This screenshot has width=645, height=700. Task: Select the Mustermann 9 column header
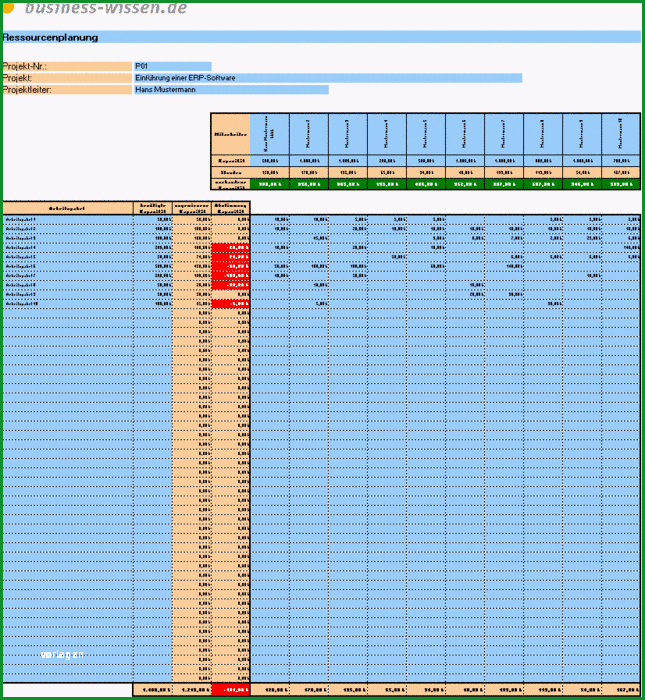(582, 134)
